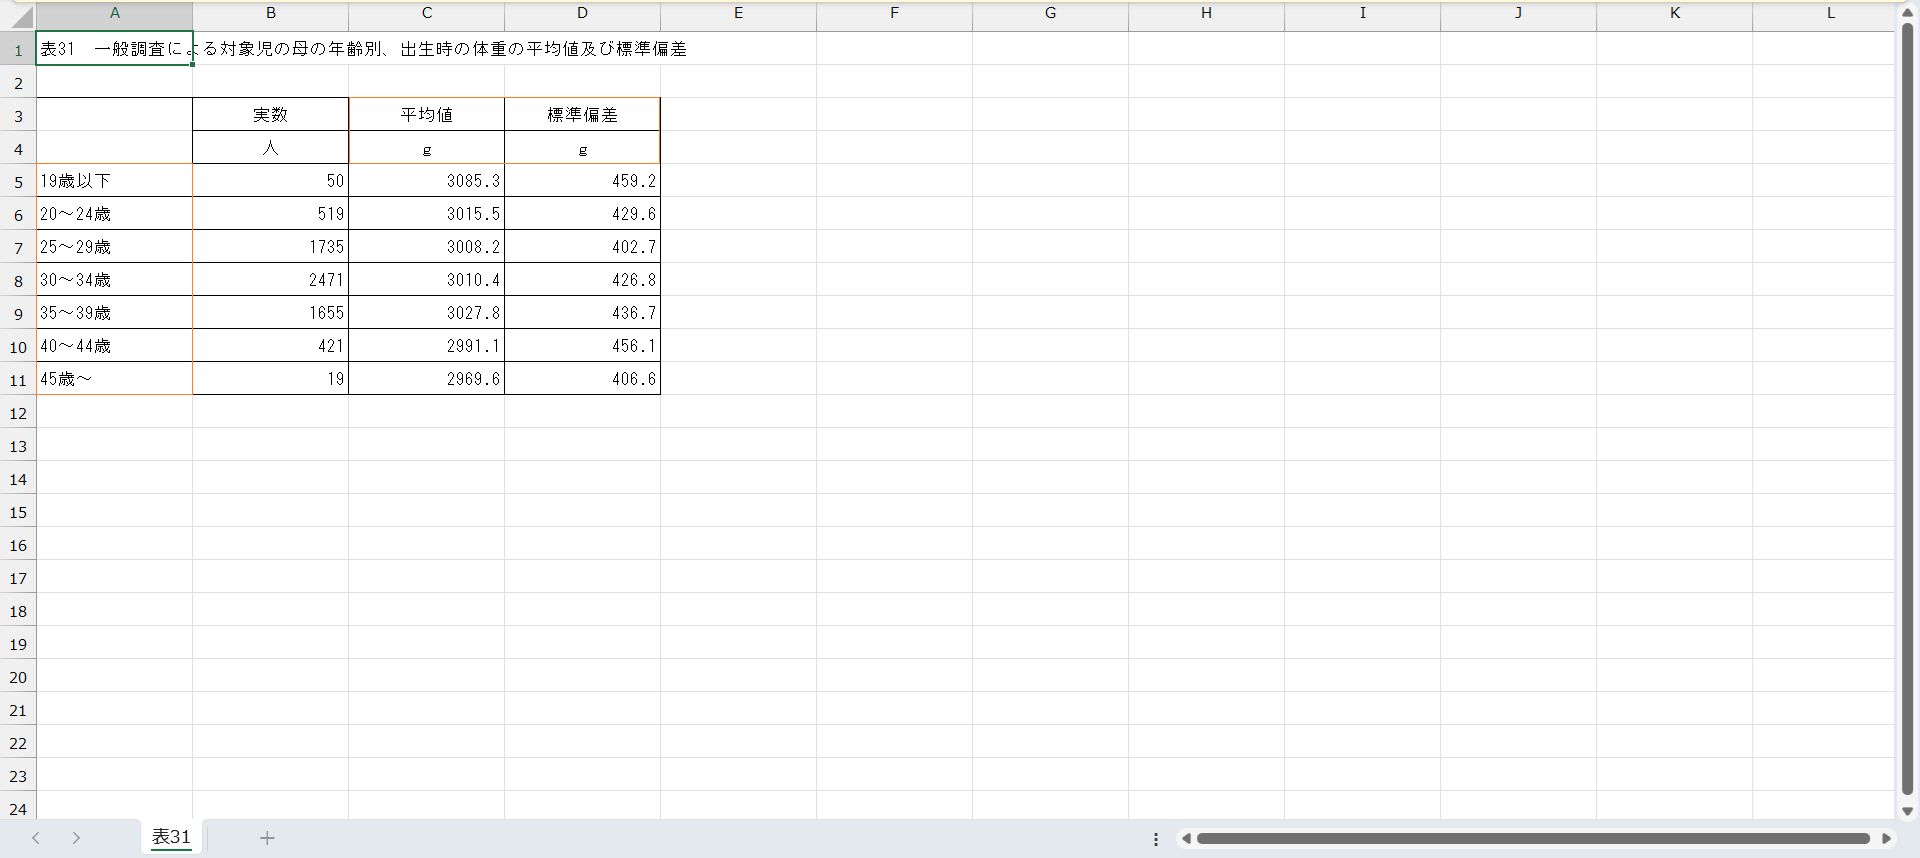Click the horizontal scrollbar right arrow
The height and width of the screenshot is (858, 1920).
pos(1886,838)
